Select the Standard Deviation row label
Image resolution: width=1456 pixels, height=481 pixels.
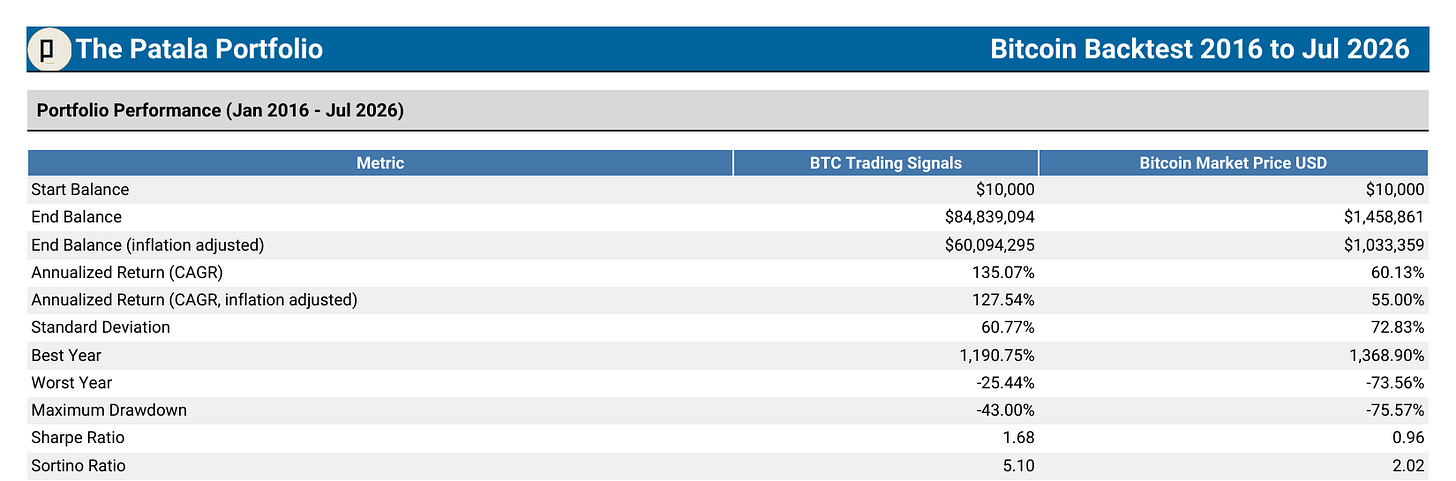pos(101,328)
